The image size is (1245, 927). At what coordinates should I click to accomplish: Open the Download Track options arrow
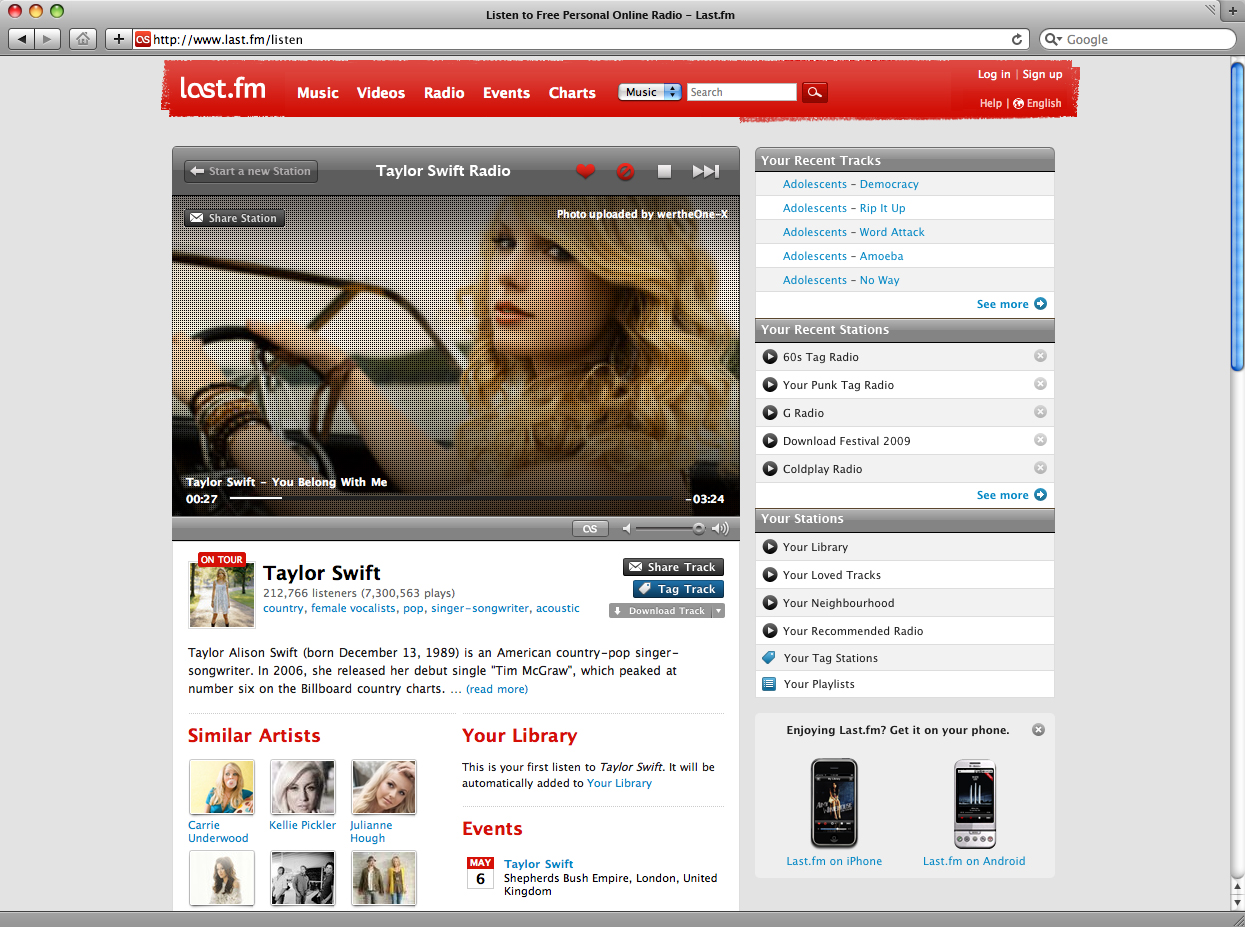point(719,610)
